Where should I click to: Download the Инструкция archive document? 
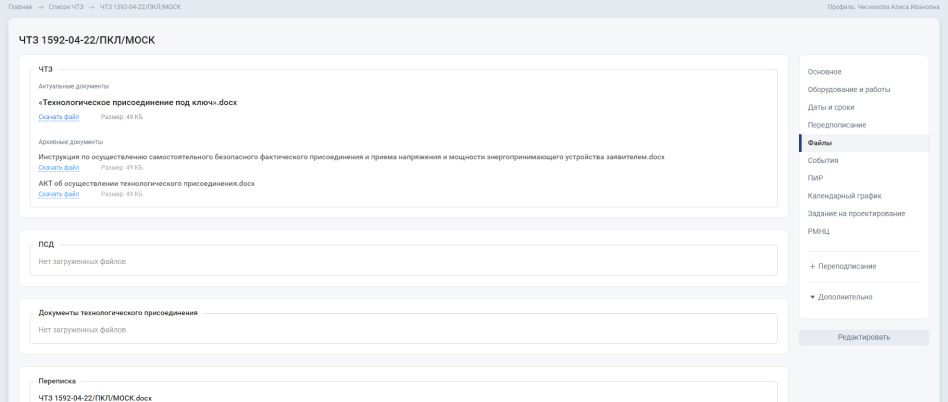click(x=59, y=167)
